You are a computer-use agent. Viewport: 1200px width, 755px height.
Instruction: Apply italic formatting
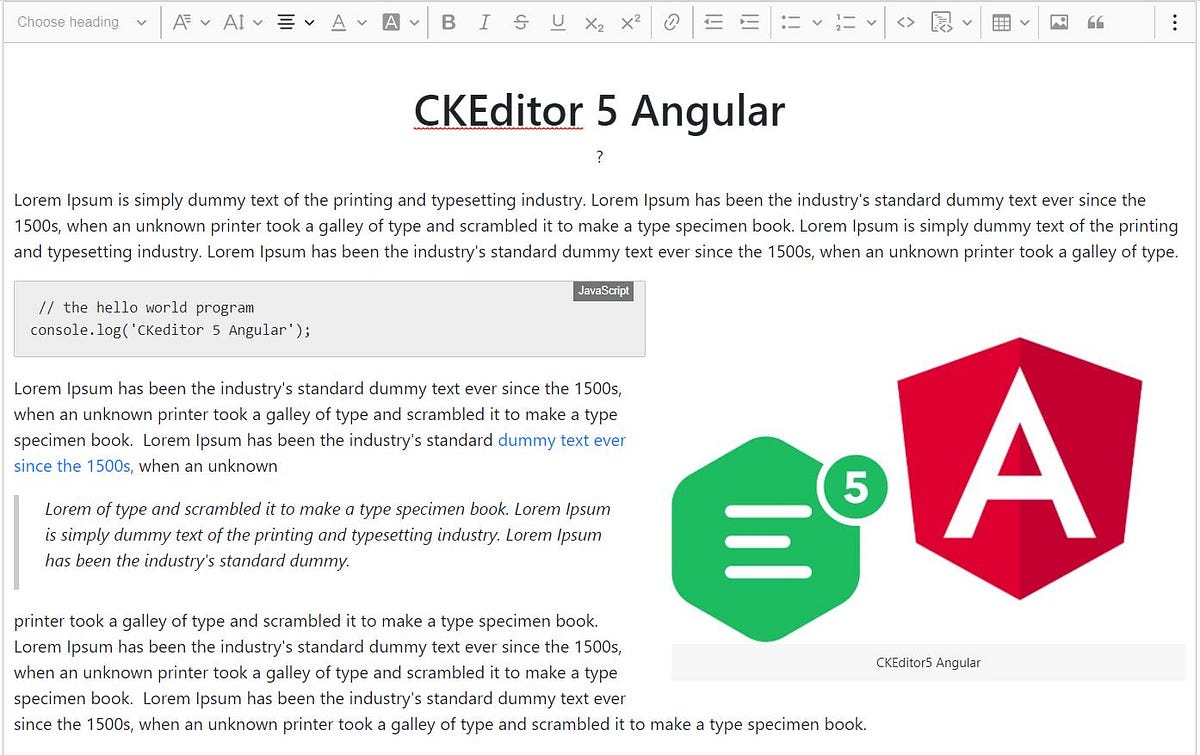coord(484,21)
